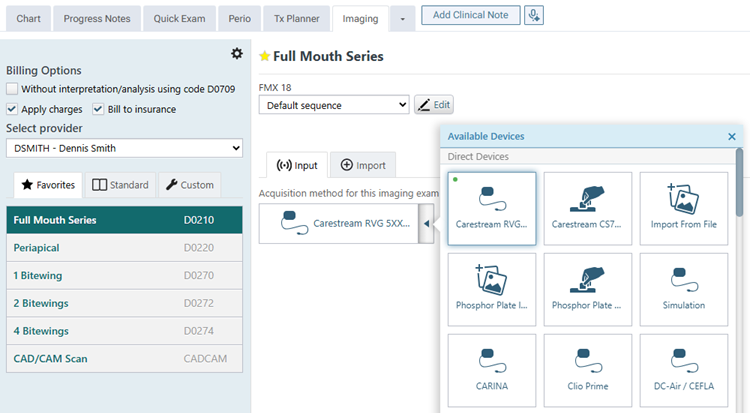Click the Add Clinical Note button
This screenshot has height=413, width=750.
469,15
